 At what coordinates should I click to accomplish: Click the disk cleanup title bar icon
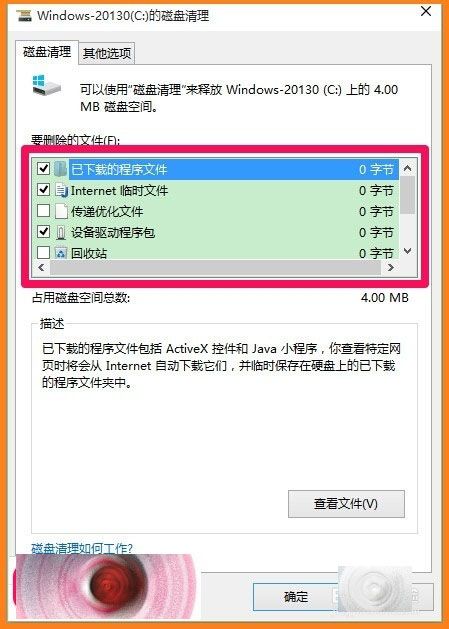pyautogui.click(x=24, y=15)
